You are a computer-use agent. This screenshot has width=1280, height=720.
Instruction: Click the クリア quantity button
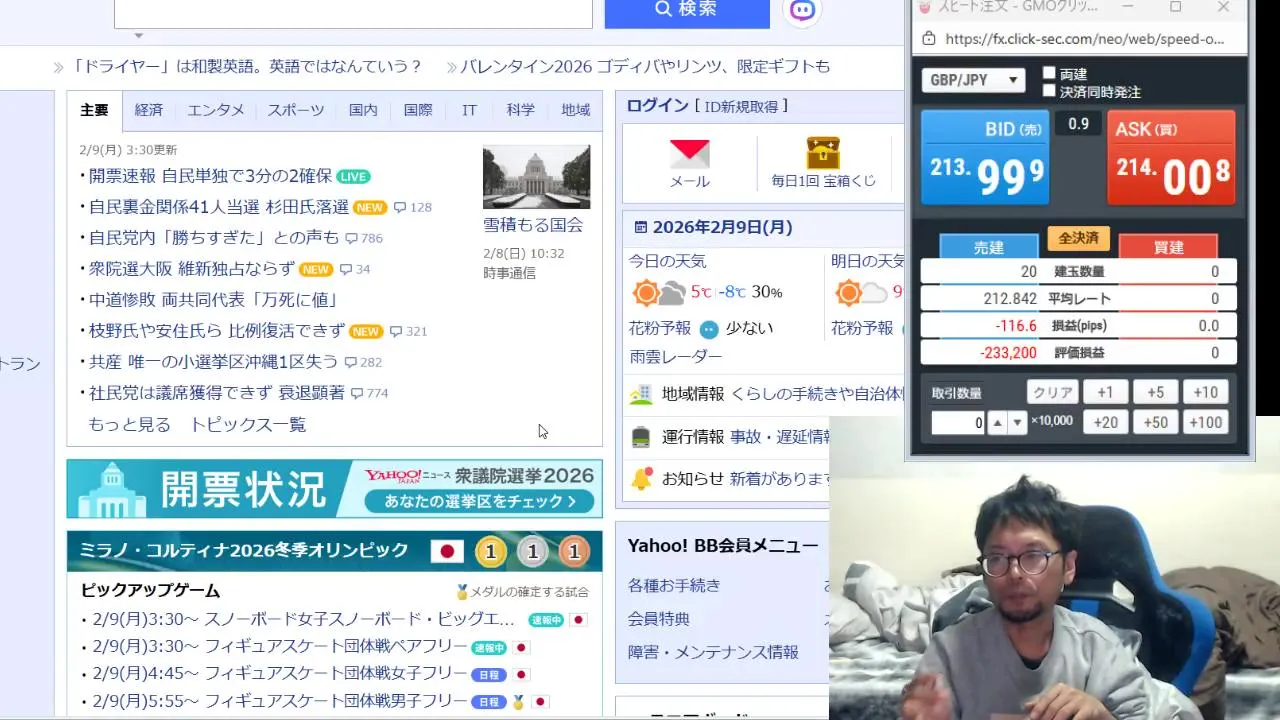(x=1052, y=393)
